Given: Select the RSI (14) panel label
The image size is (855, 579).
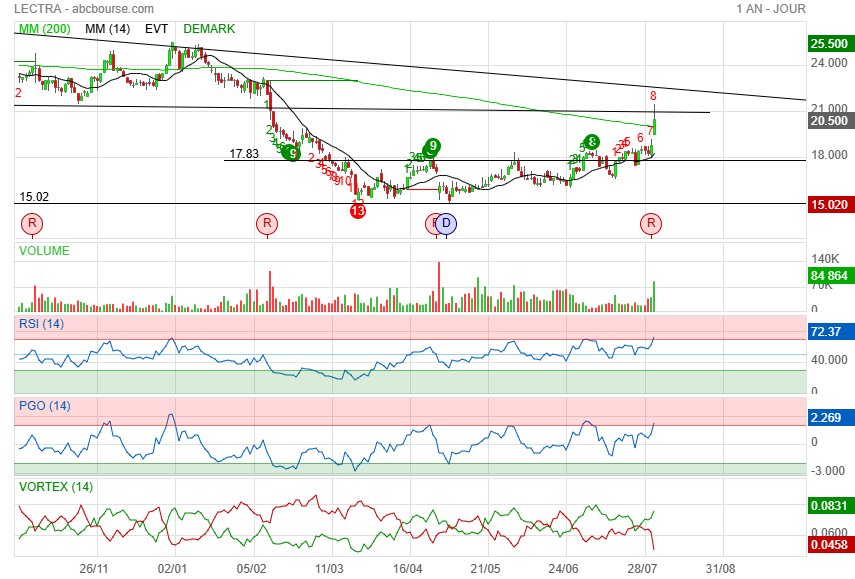Looking at the screenshot, I should [41, 324].
